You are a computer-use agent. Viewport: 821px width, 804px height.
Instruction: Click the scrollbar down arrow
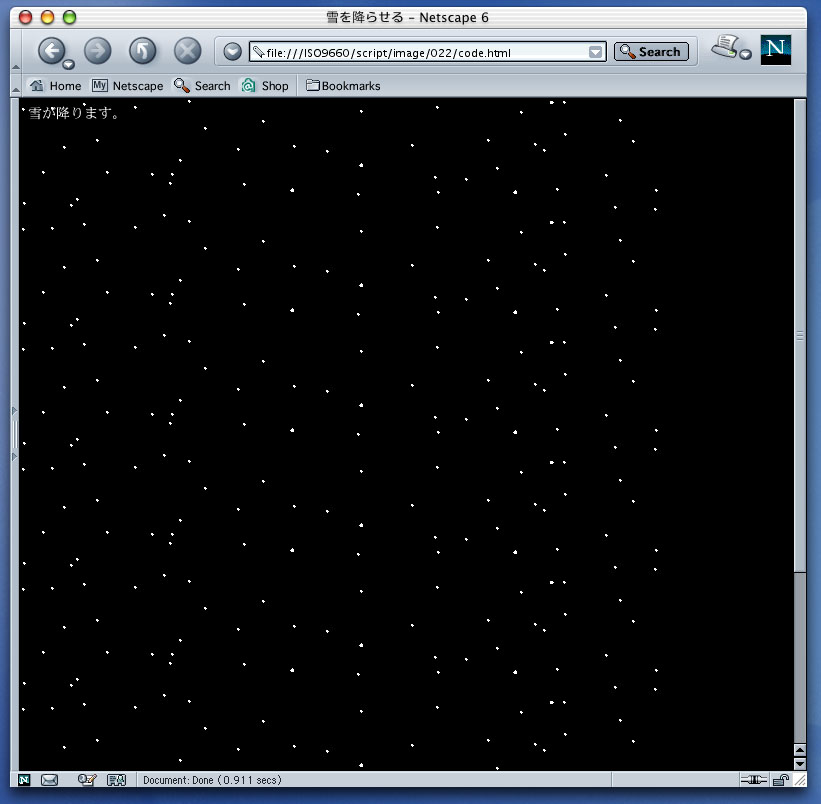tap(800, 763)
